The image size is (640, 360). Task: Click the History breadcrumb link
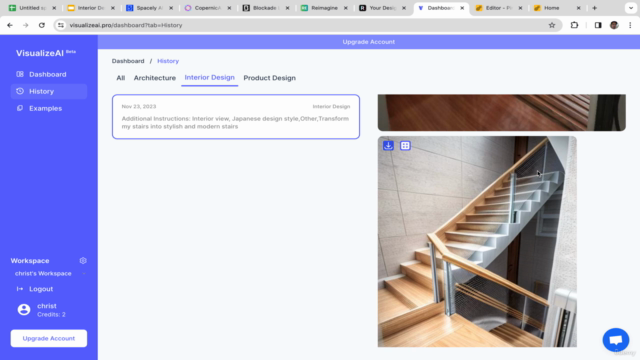tap(168, 61)
